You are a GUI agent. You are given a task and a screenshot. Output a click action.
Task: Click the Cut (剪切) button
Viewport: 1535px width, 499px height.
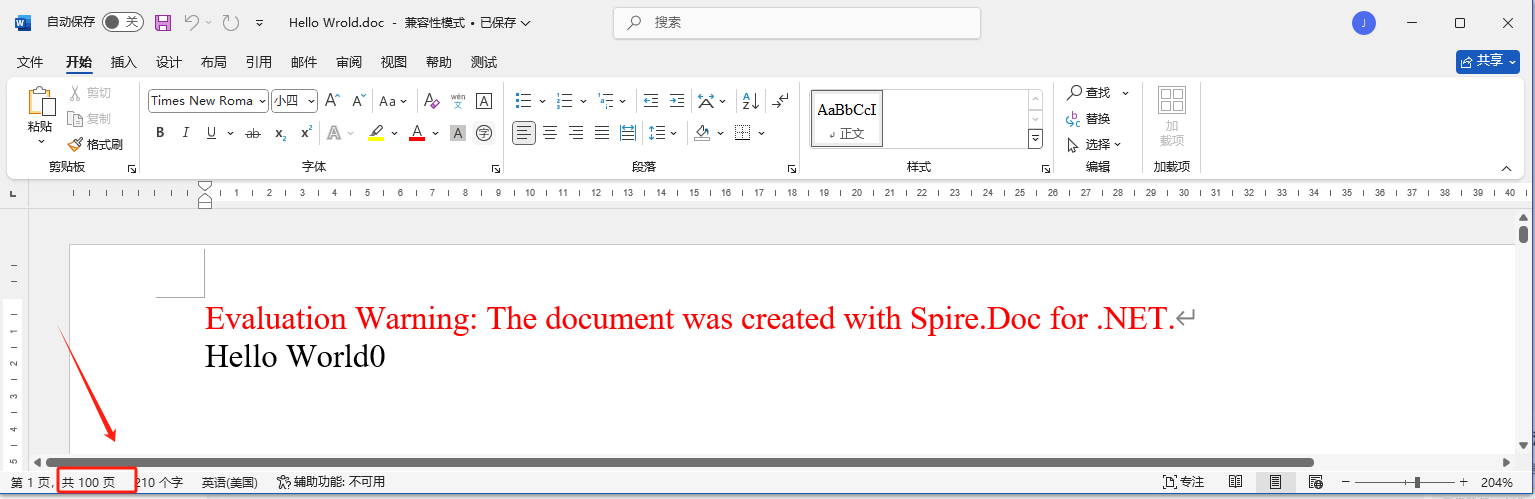pos(90,93)
